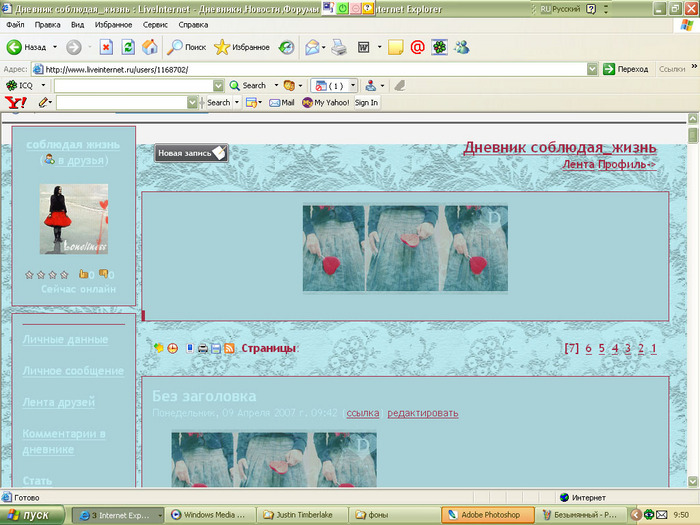Click the ICQ toolbar search input
The image size is (700, 525).
click(133, 86)
